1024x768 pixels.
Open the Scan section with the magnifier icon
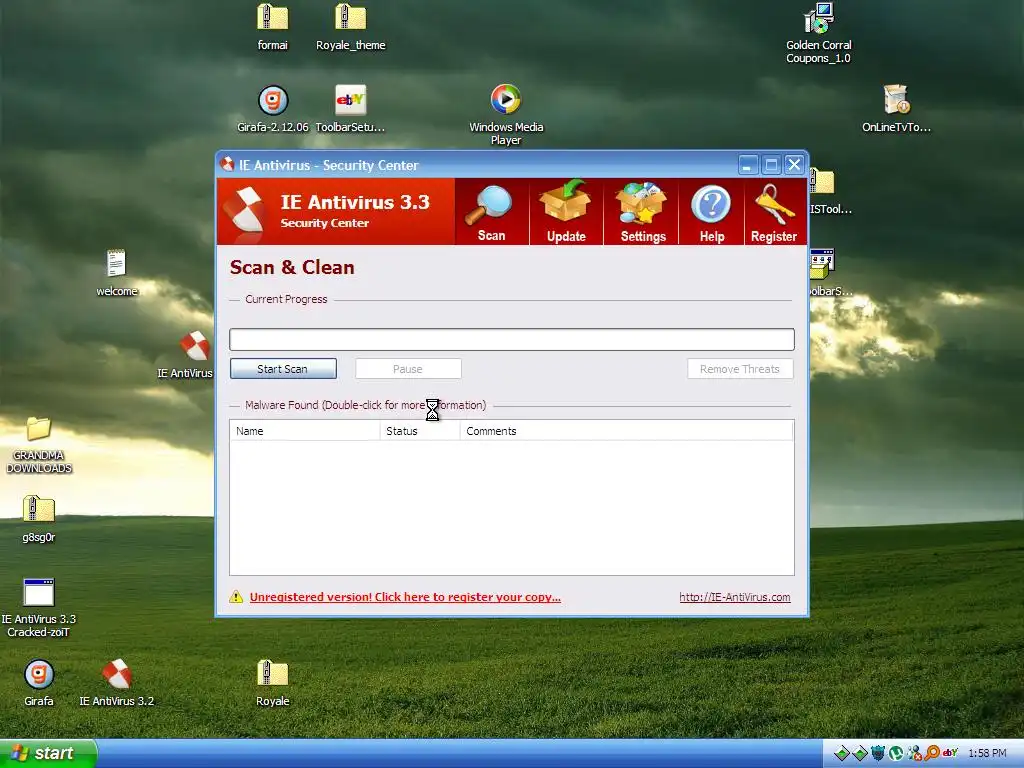[491, 212]
